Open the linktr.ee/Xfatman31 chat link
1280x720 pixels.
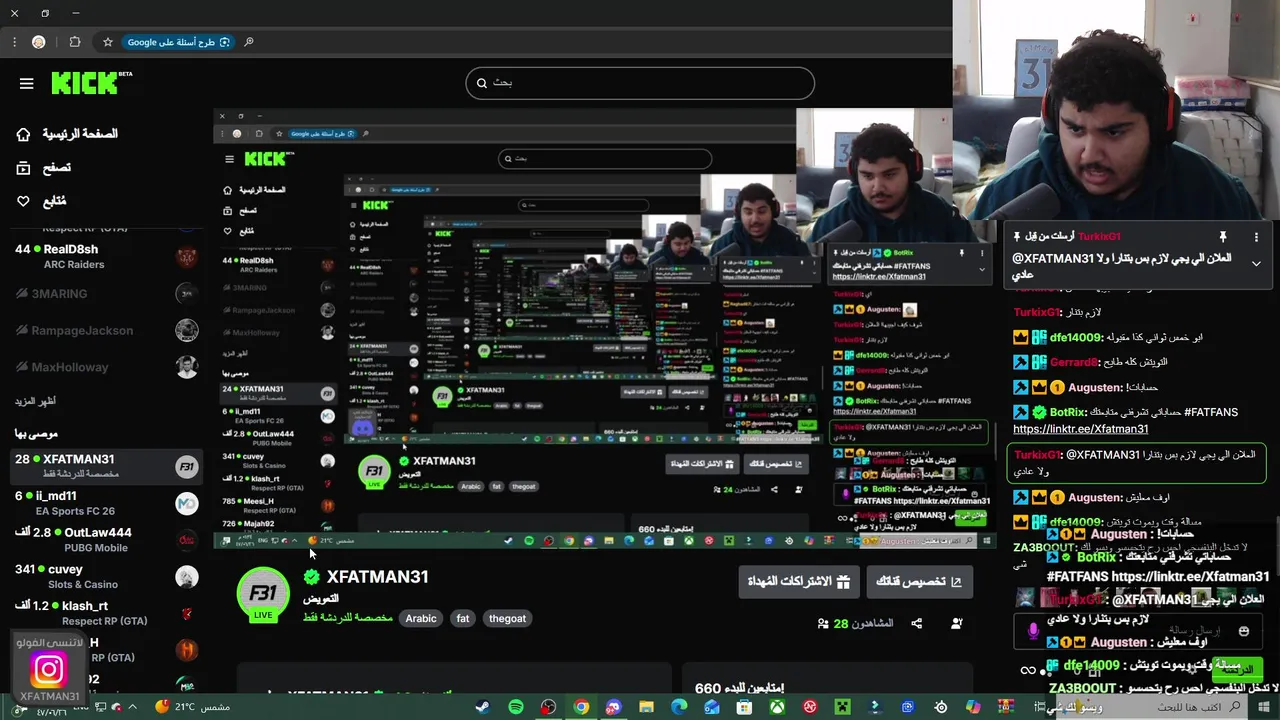(x=1080, y=429)
